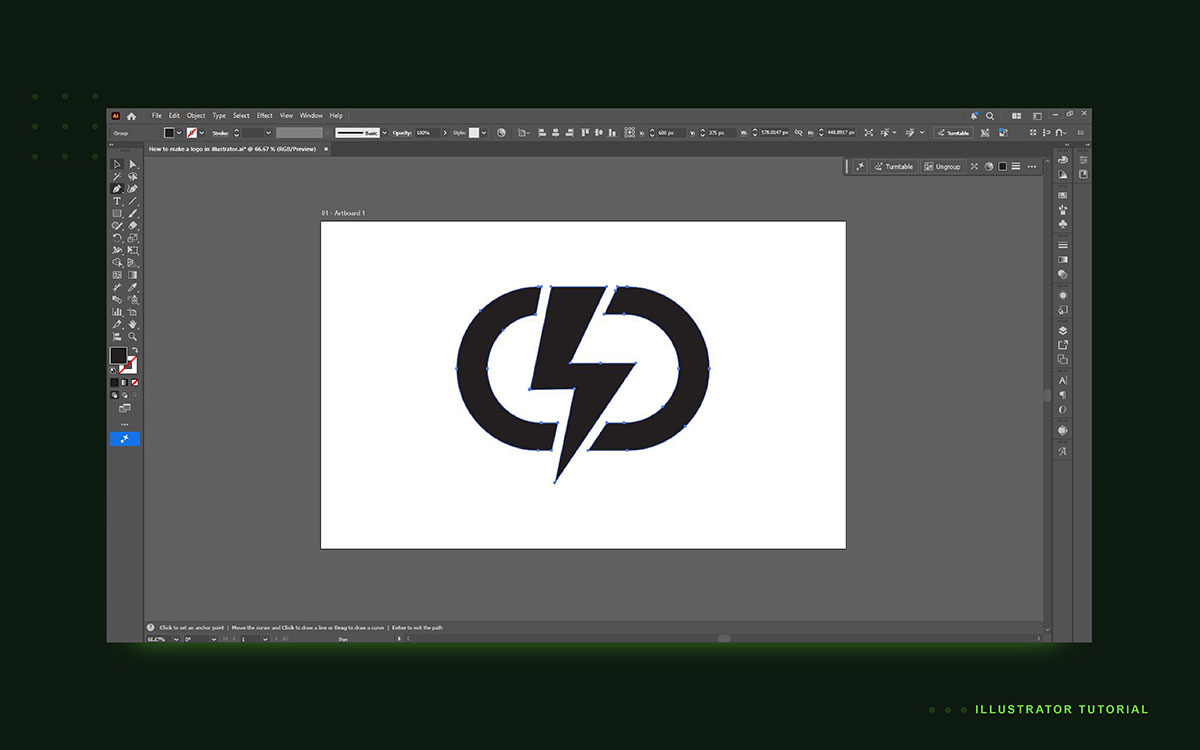Change screen mode button in toolbar
Image resolution: width=1200 pixels, height=750 pixels.
pos(125,408)
